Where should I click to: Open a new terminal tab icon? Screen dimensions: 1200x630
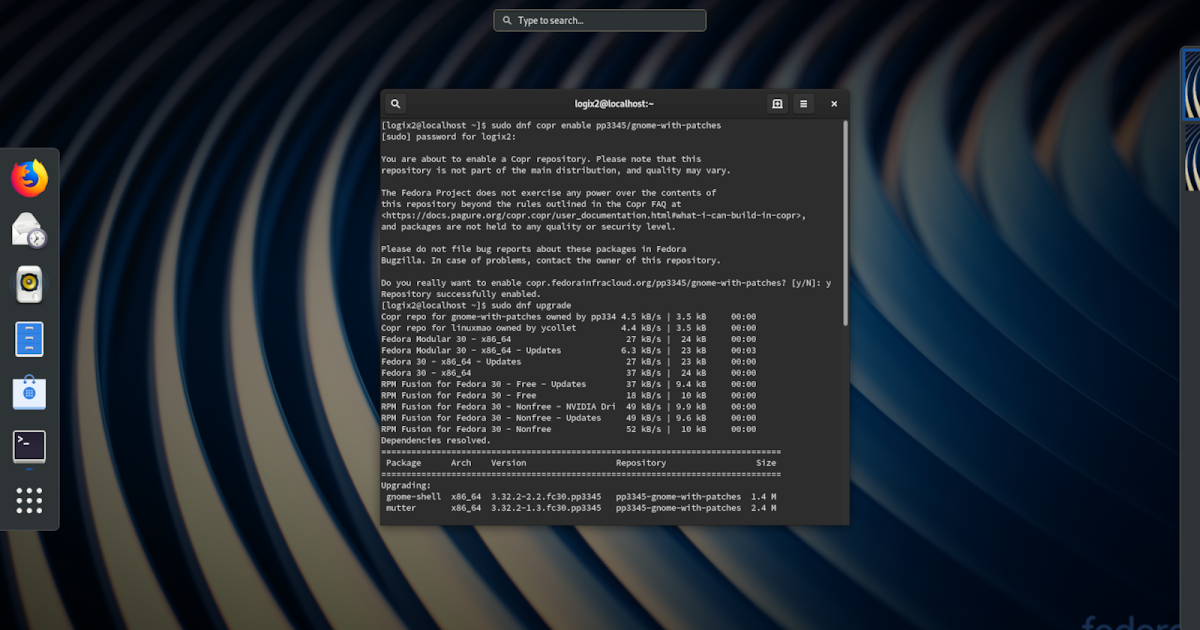click(x=777, y=103)
